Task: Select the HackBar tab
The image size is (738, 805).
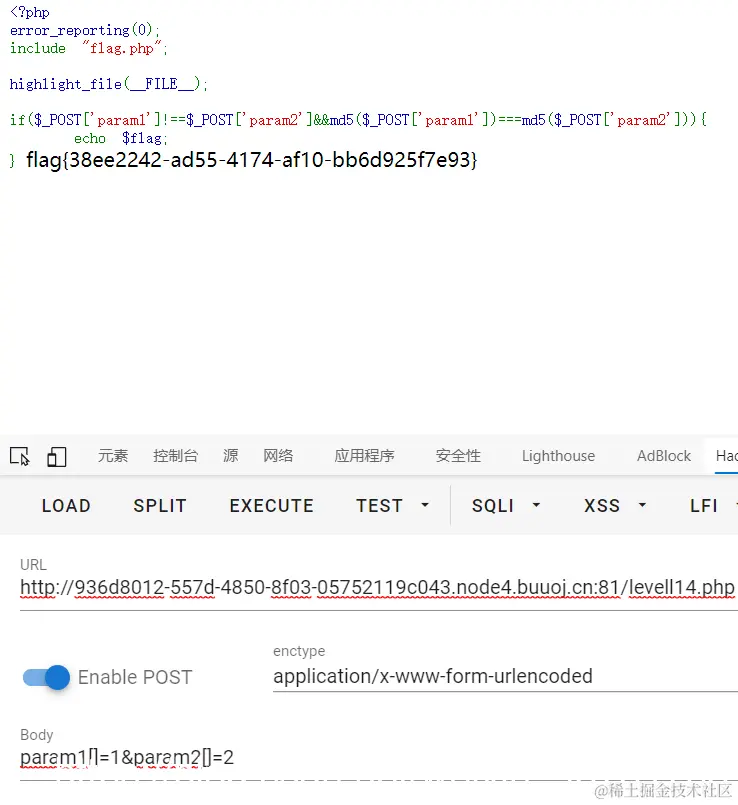Action: point(726,455)
